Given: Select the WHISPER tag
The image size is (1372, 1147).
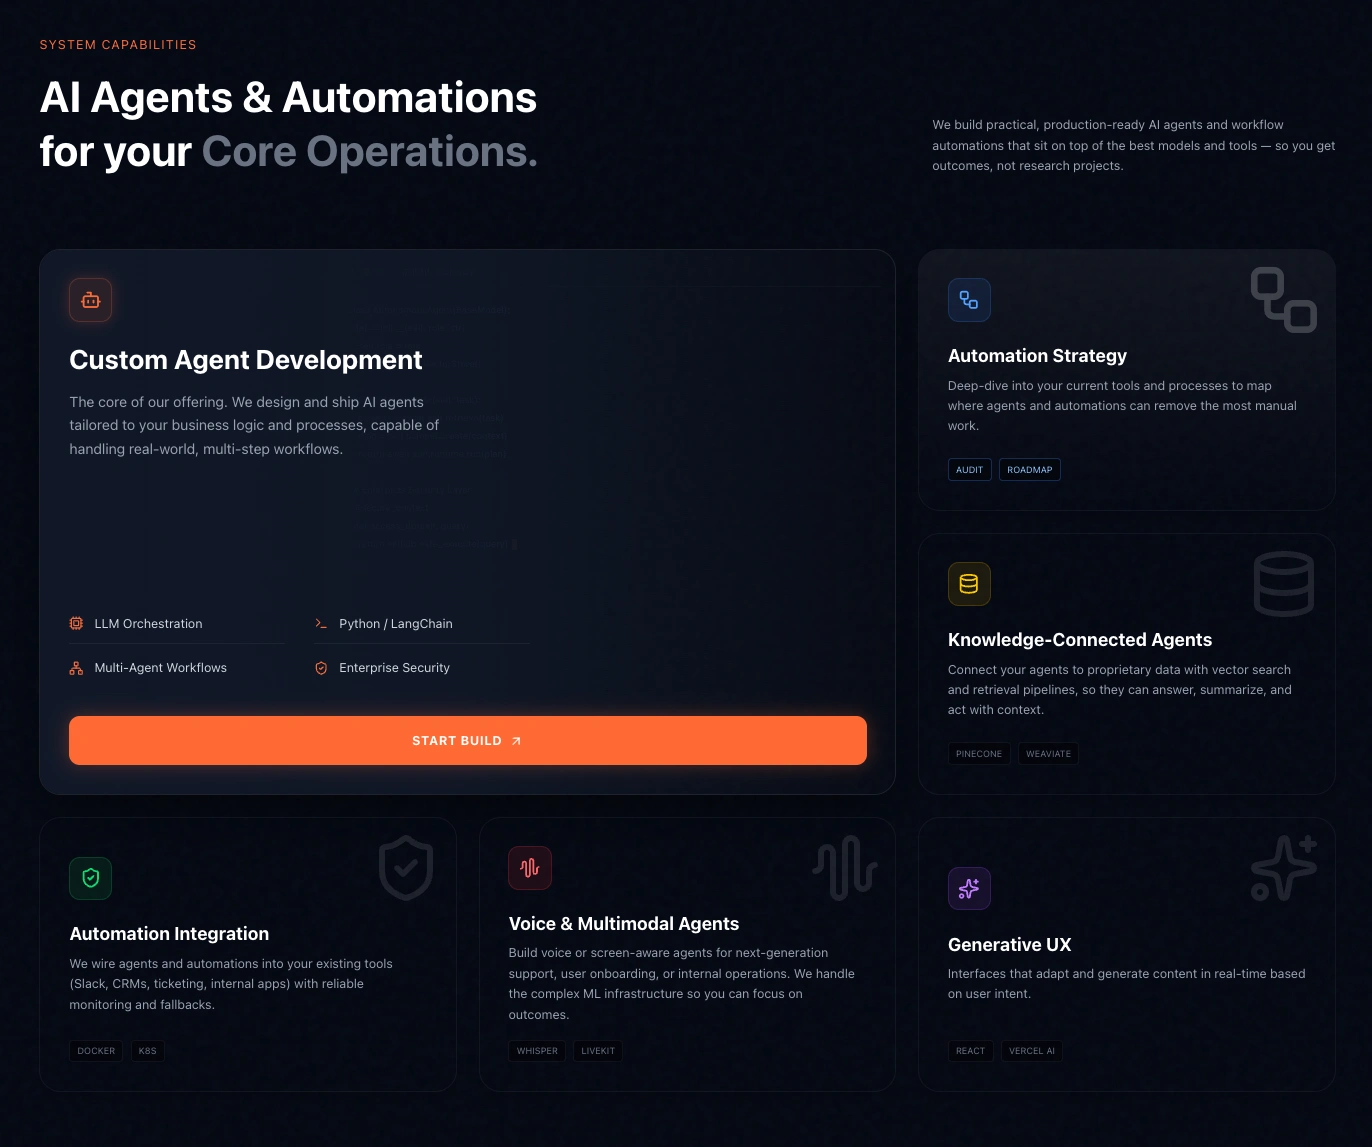Looking at the screenshot, I should pos(537,1051).
